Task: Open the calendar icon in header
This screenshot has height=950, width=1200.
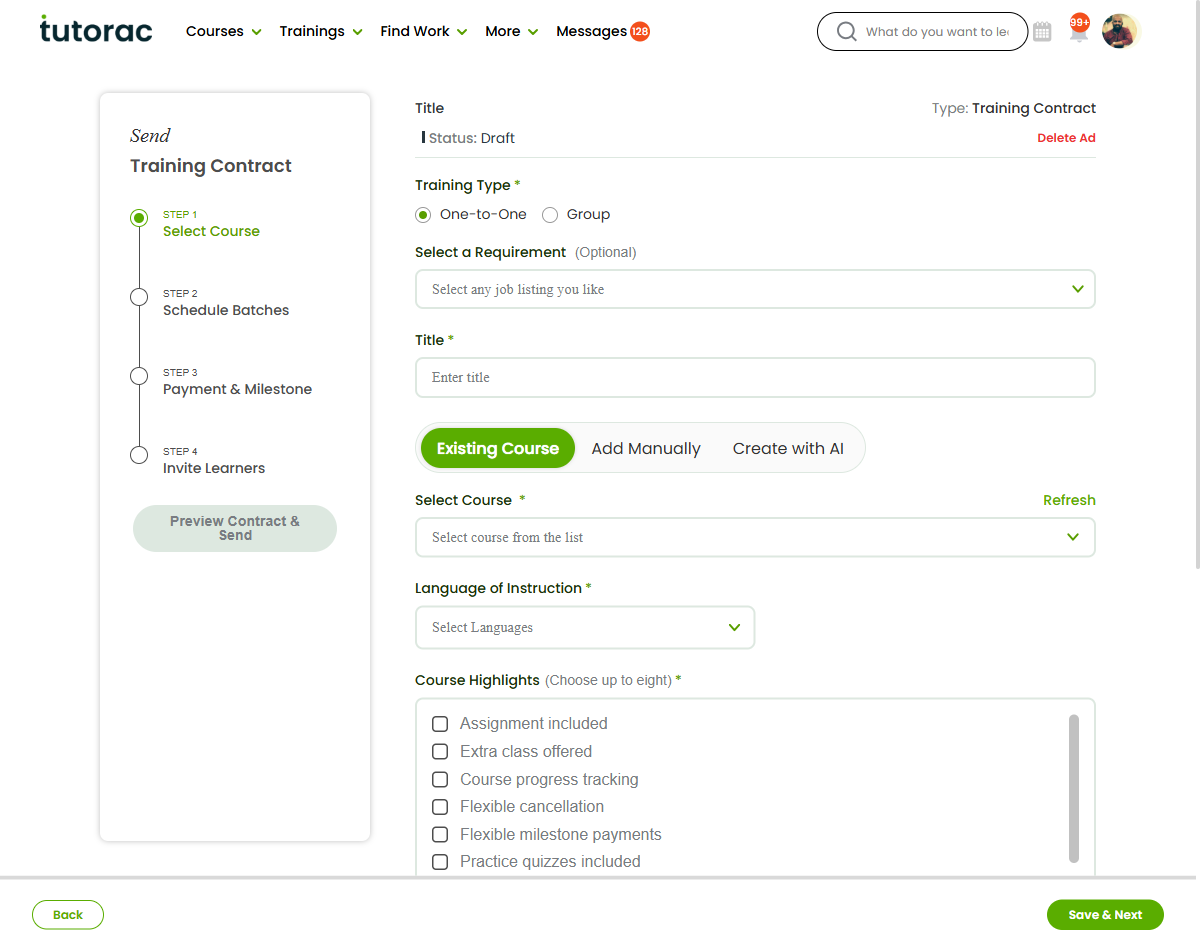Action: [x=1042, y=32]
